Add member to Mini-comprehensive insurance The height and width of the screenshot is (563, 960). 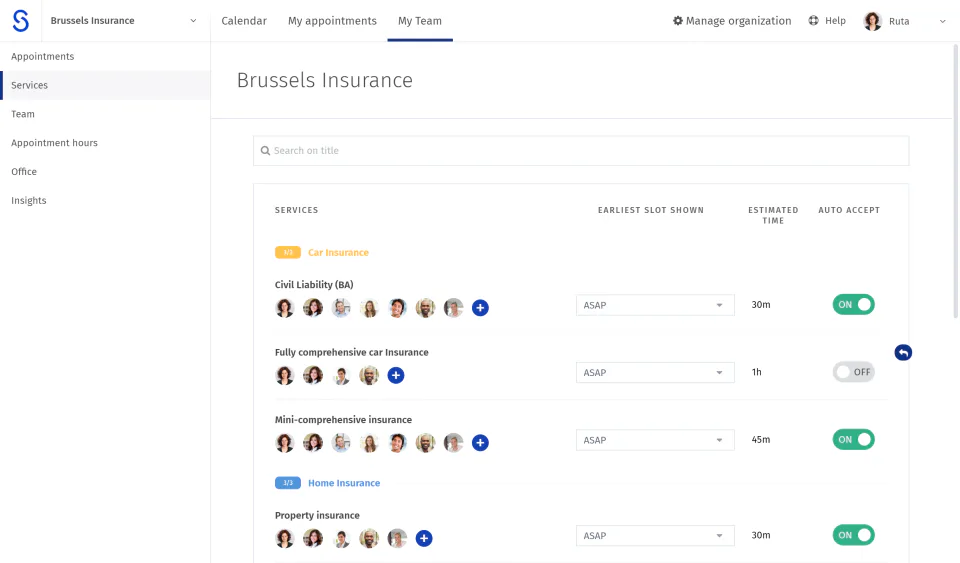click(x=480, y=442)
